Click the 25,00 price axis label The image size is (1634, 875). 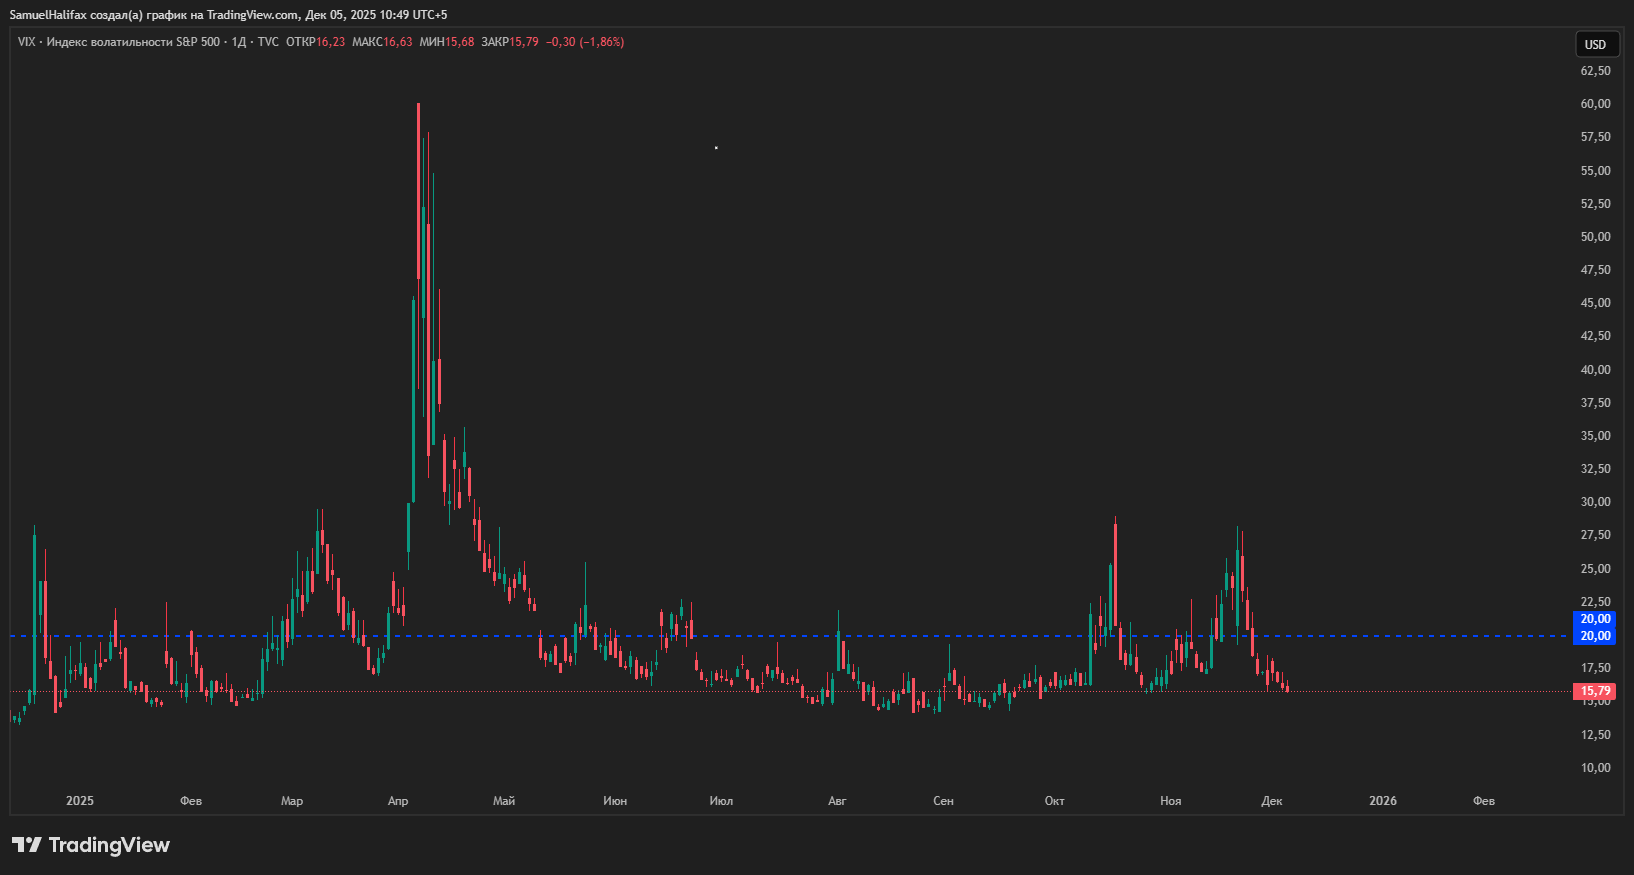[1596, 569]
